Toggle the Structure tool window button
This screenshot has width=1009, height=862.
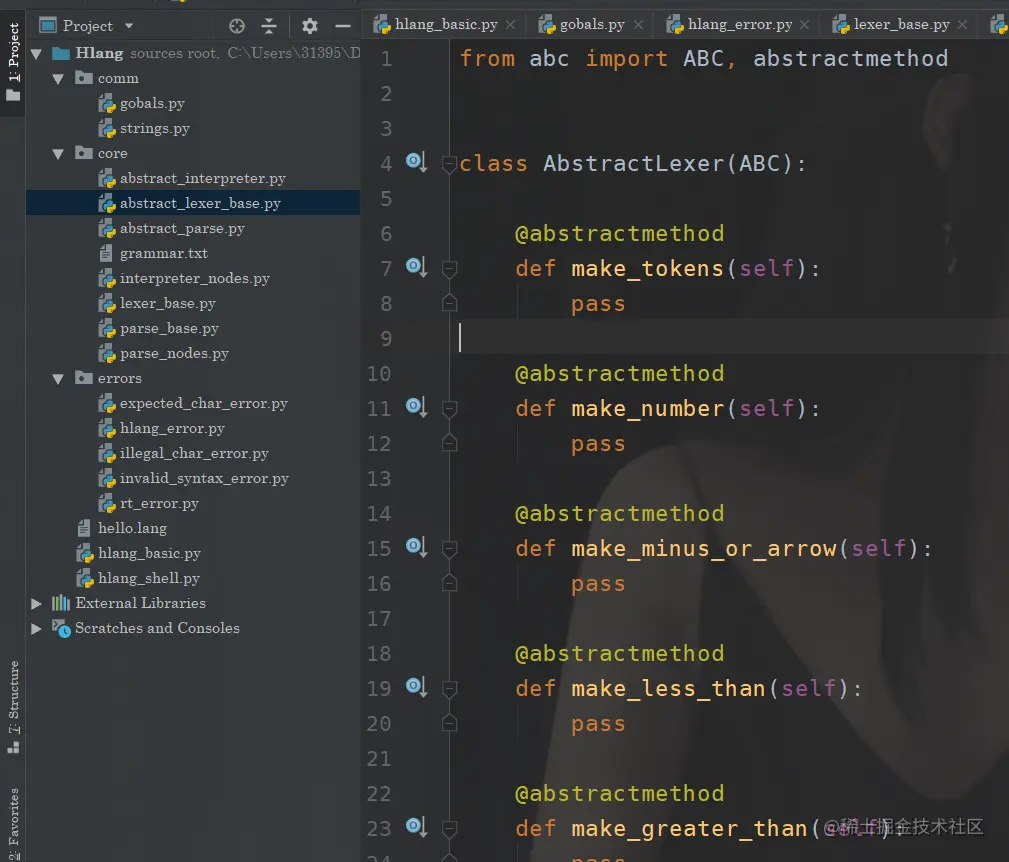click(x=13, y=707)
